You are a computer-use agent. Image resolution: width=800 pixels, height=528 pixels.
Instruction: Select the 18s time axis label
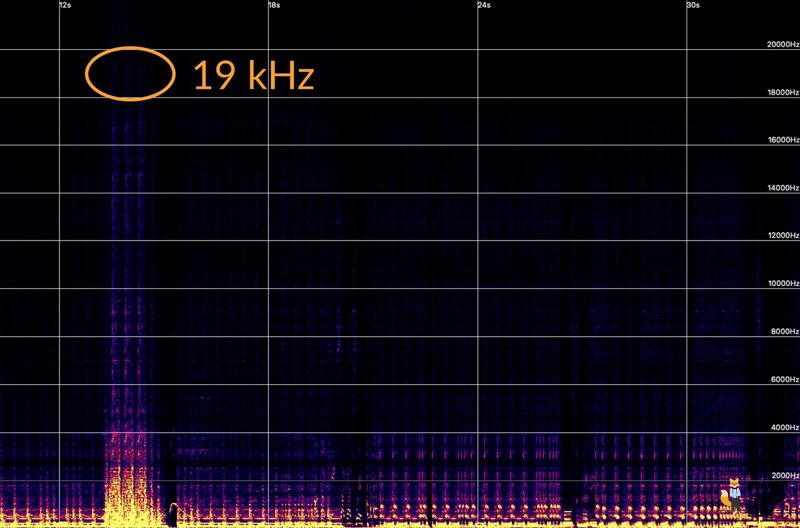[x=275, y=5]
